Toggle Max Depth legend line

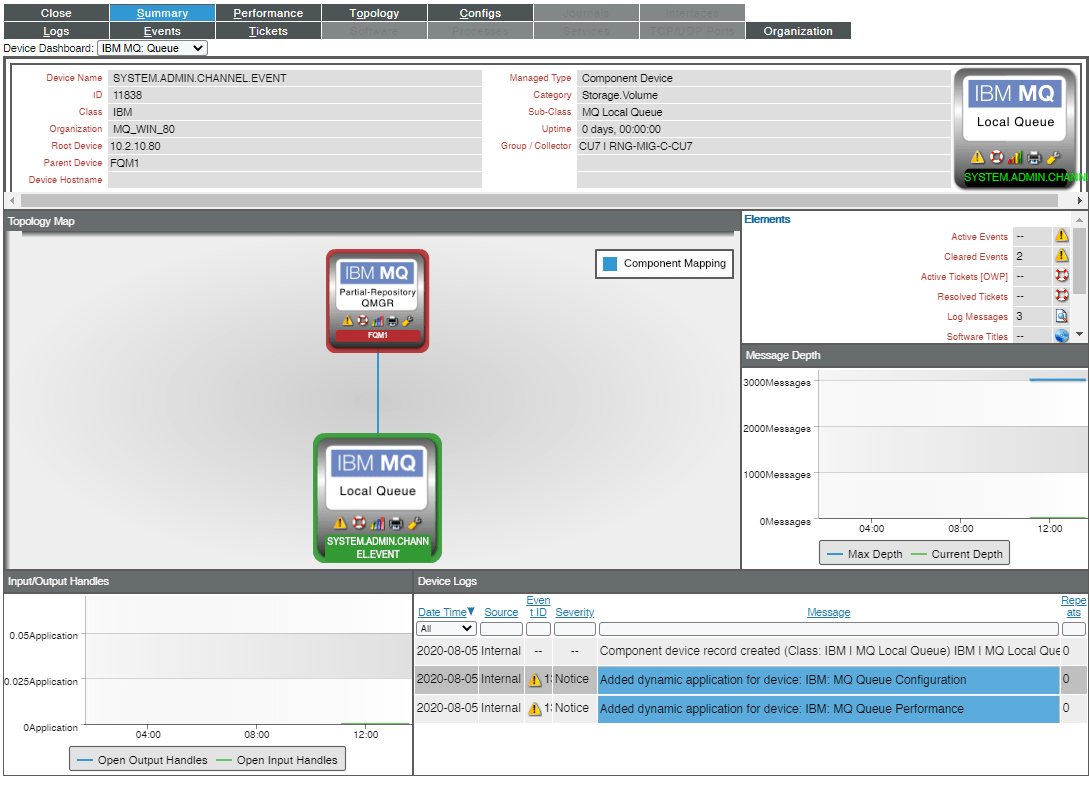click(x=865, y=554)
